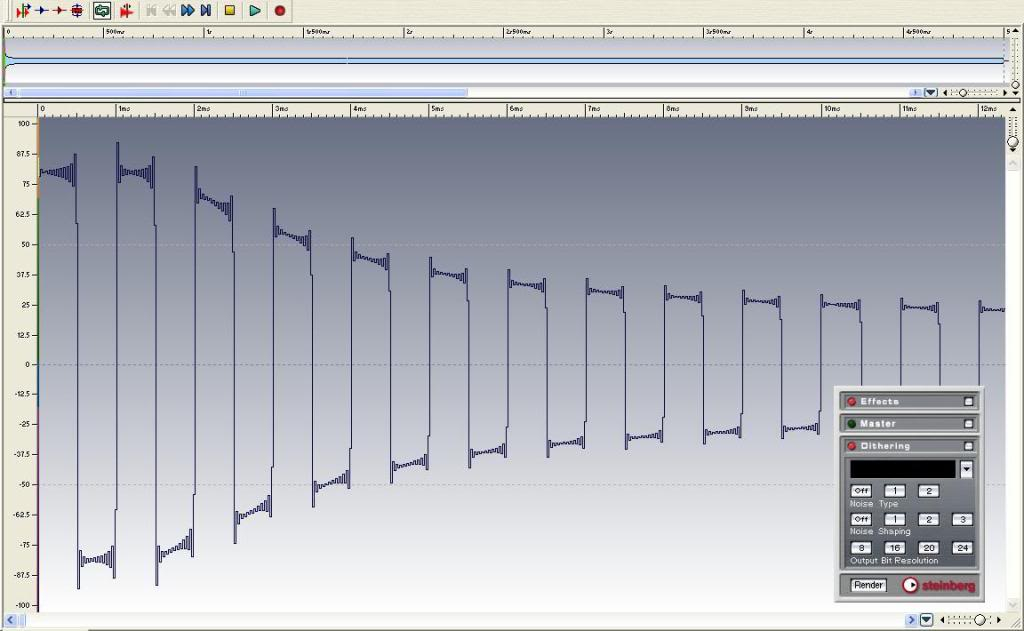Viewport: 1024px width, 631px height.
Task: Click the steinberg logo in master panel
Action: point(938,586)
